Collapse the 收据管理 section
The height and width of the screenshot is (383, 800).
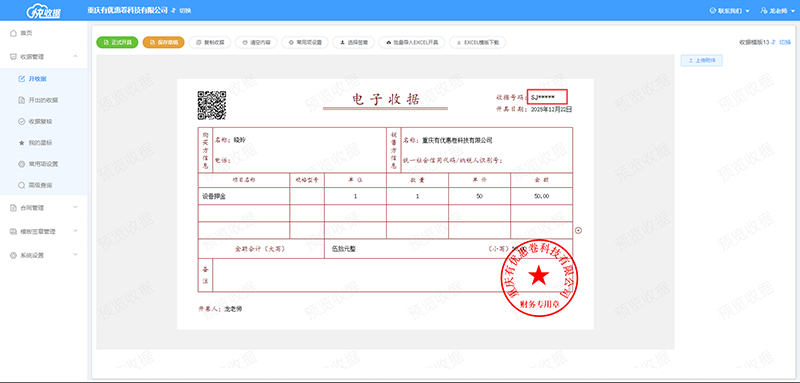point(43,57)
